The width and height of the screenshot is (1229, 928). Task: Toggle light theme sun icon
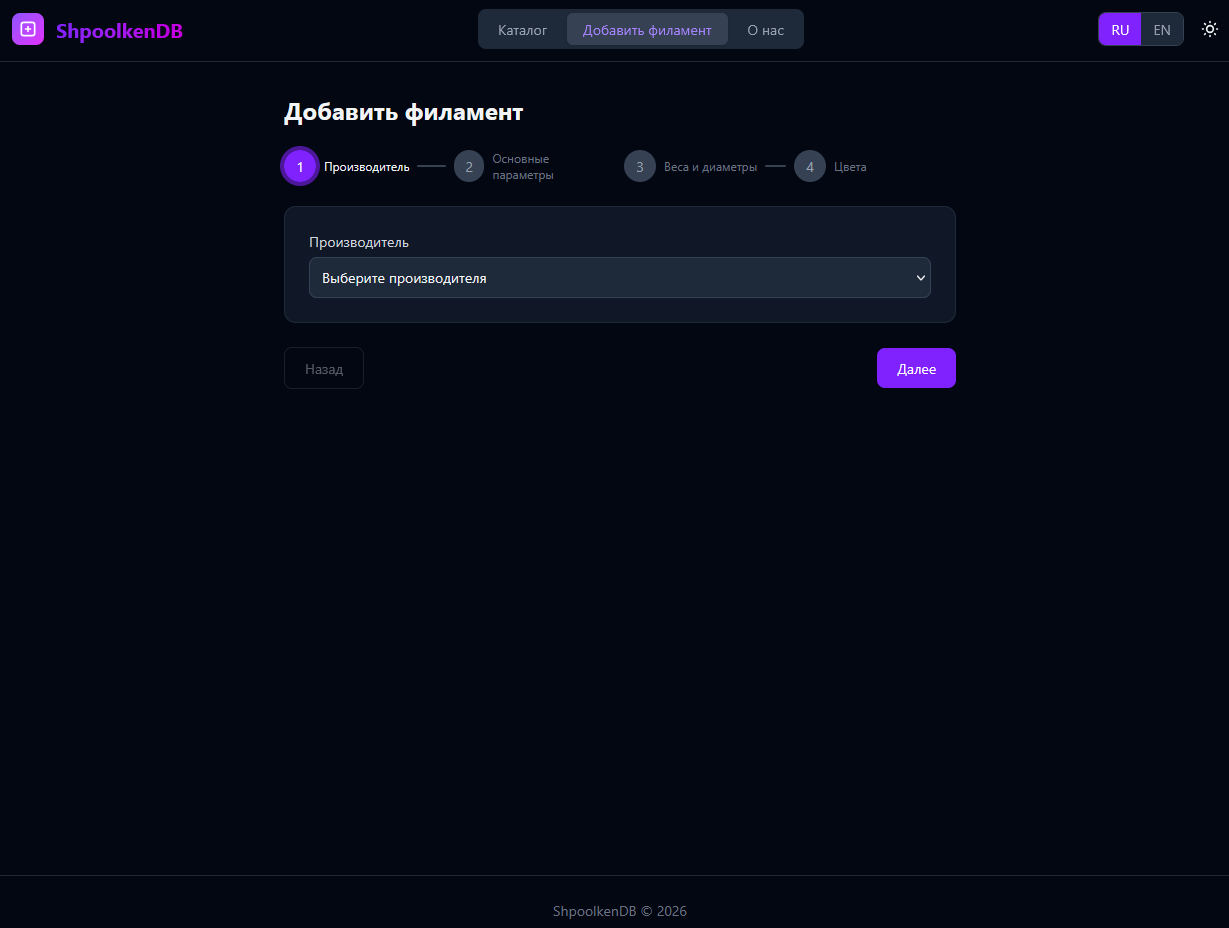coord(1209,29)
